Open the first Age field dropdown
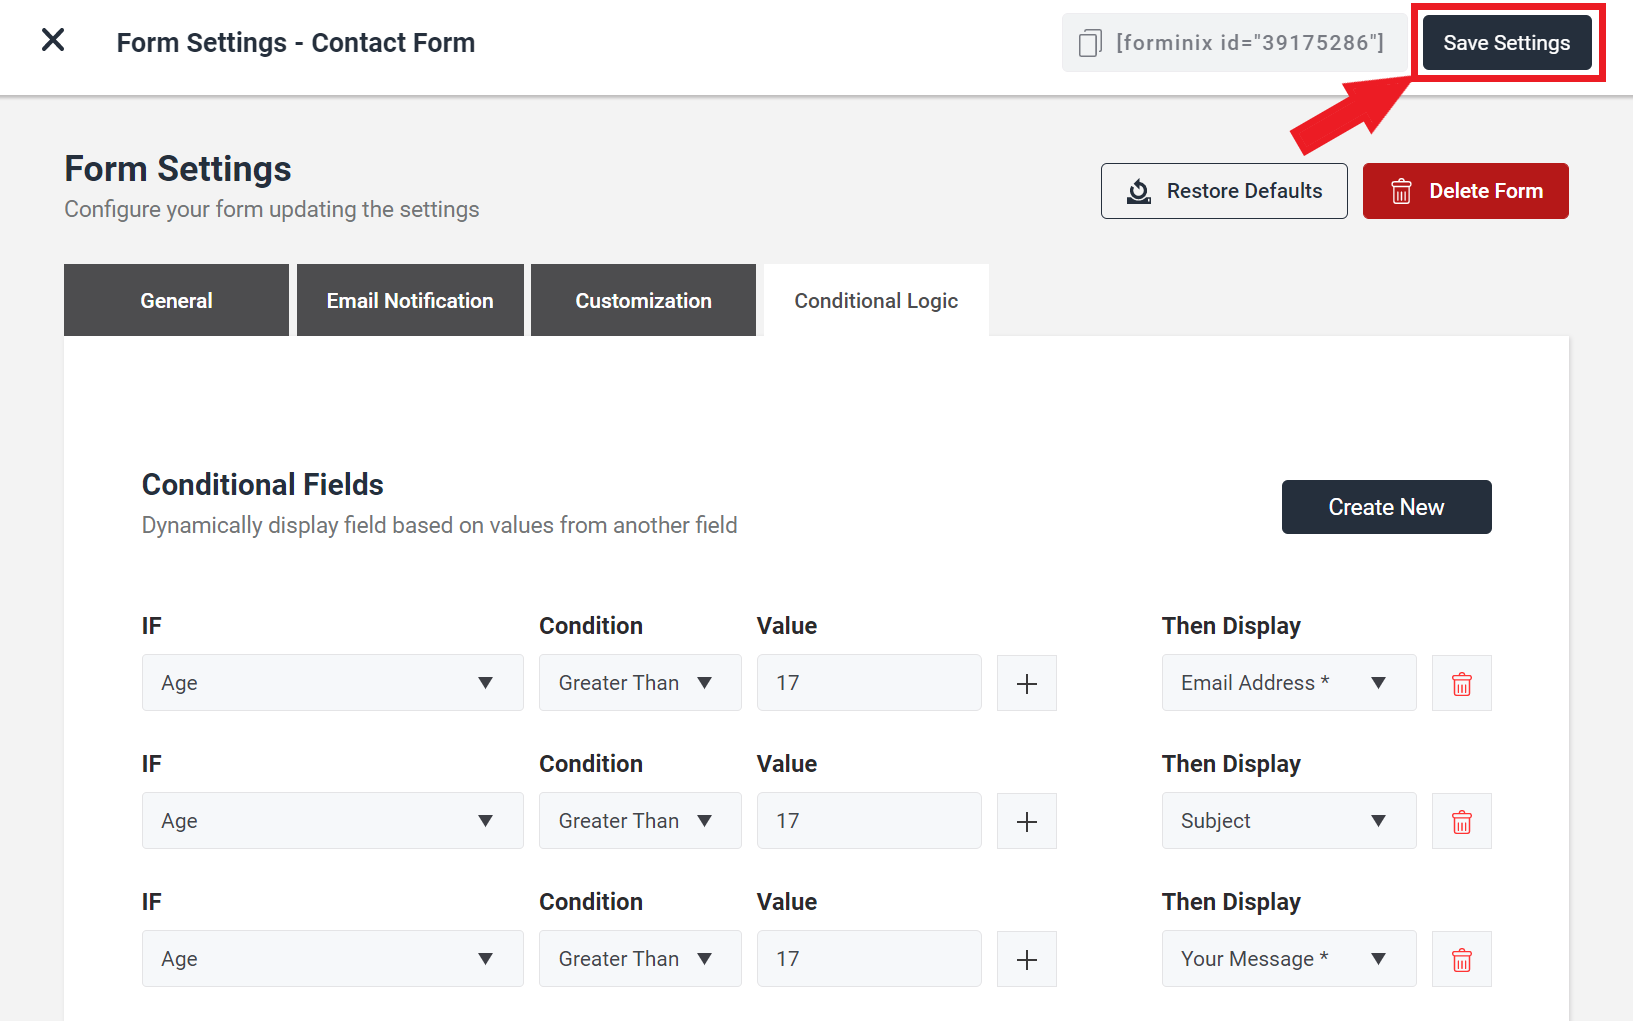The height and width of the screenshot is (1021, 1633). click(x=332, y=682)
